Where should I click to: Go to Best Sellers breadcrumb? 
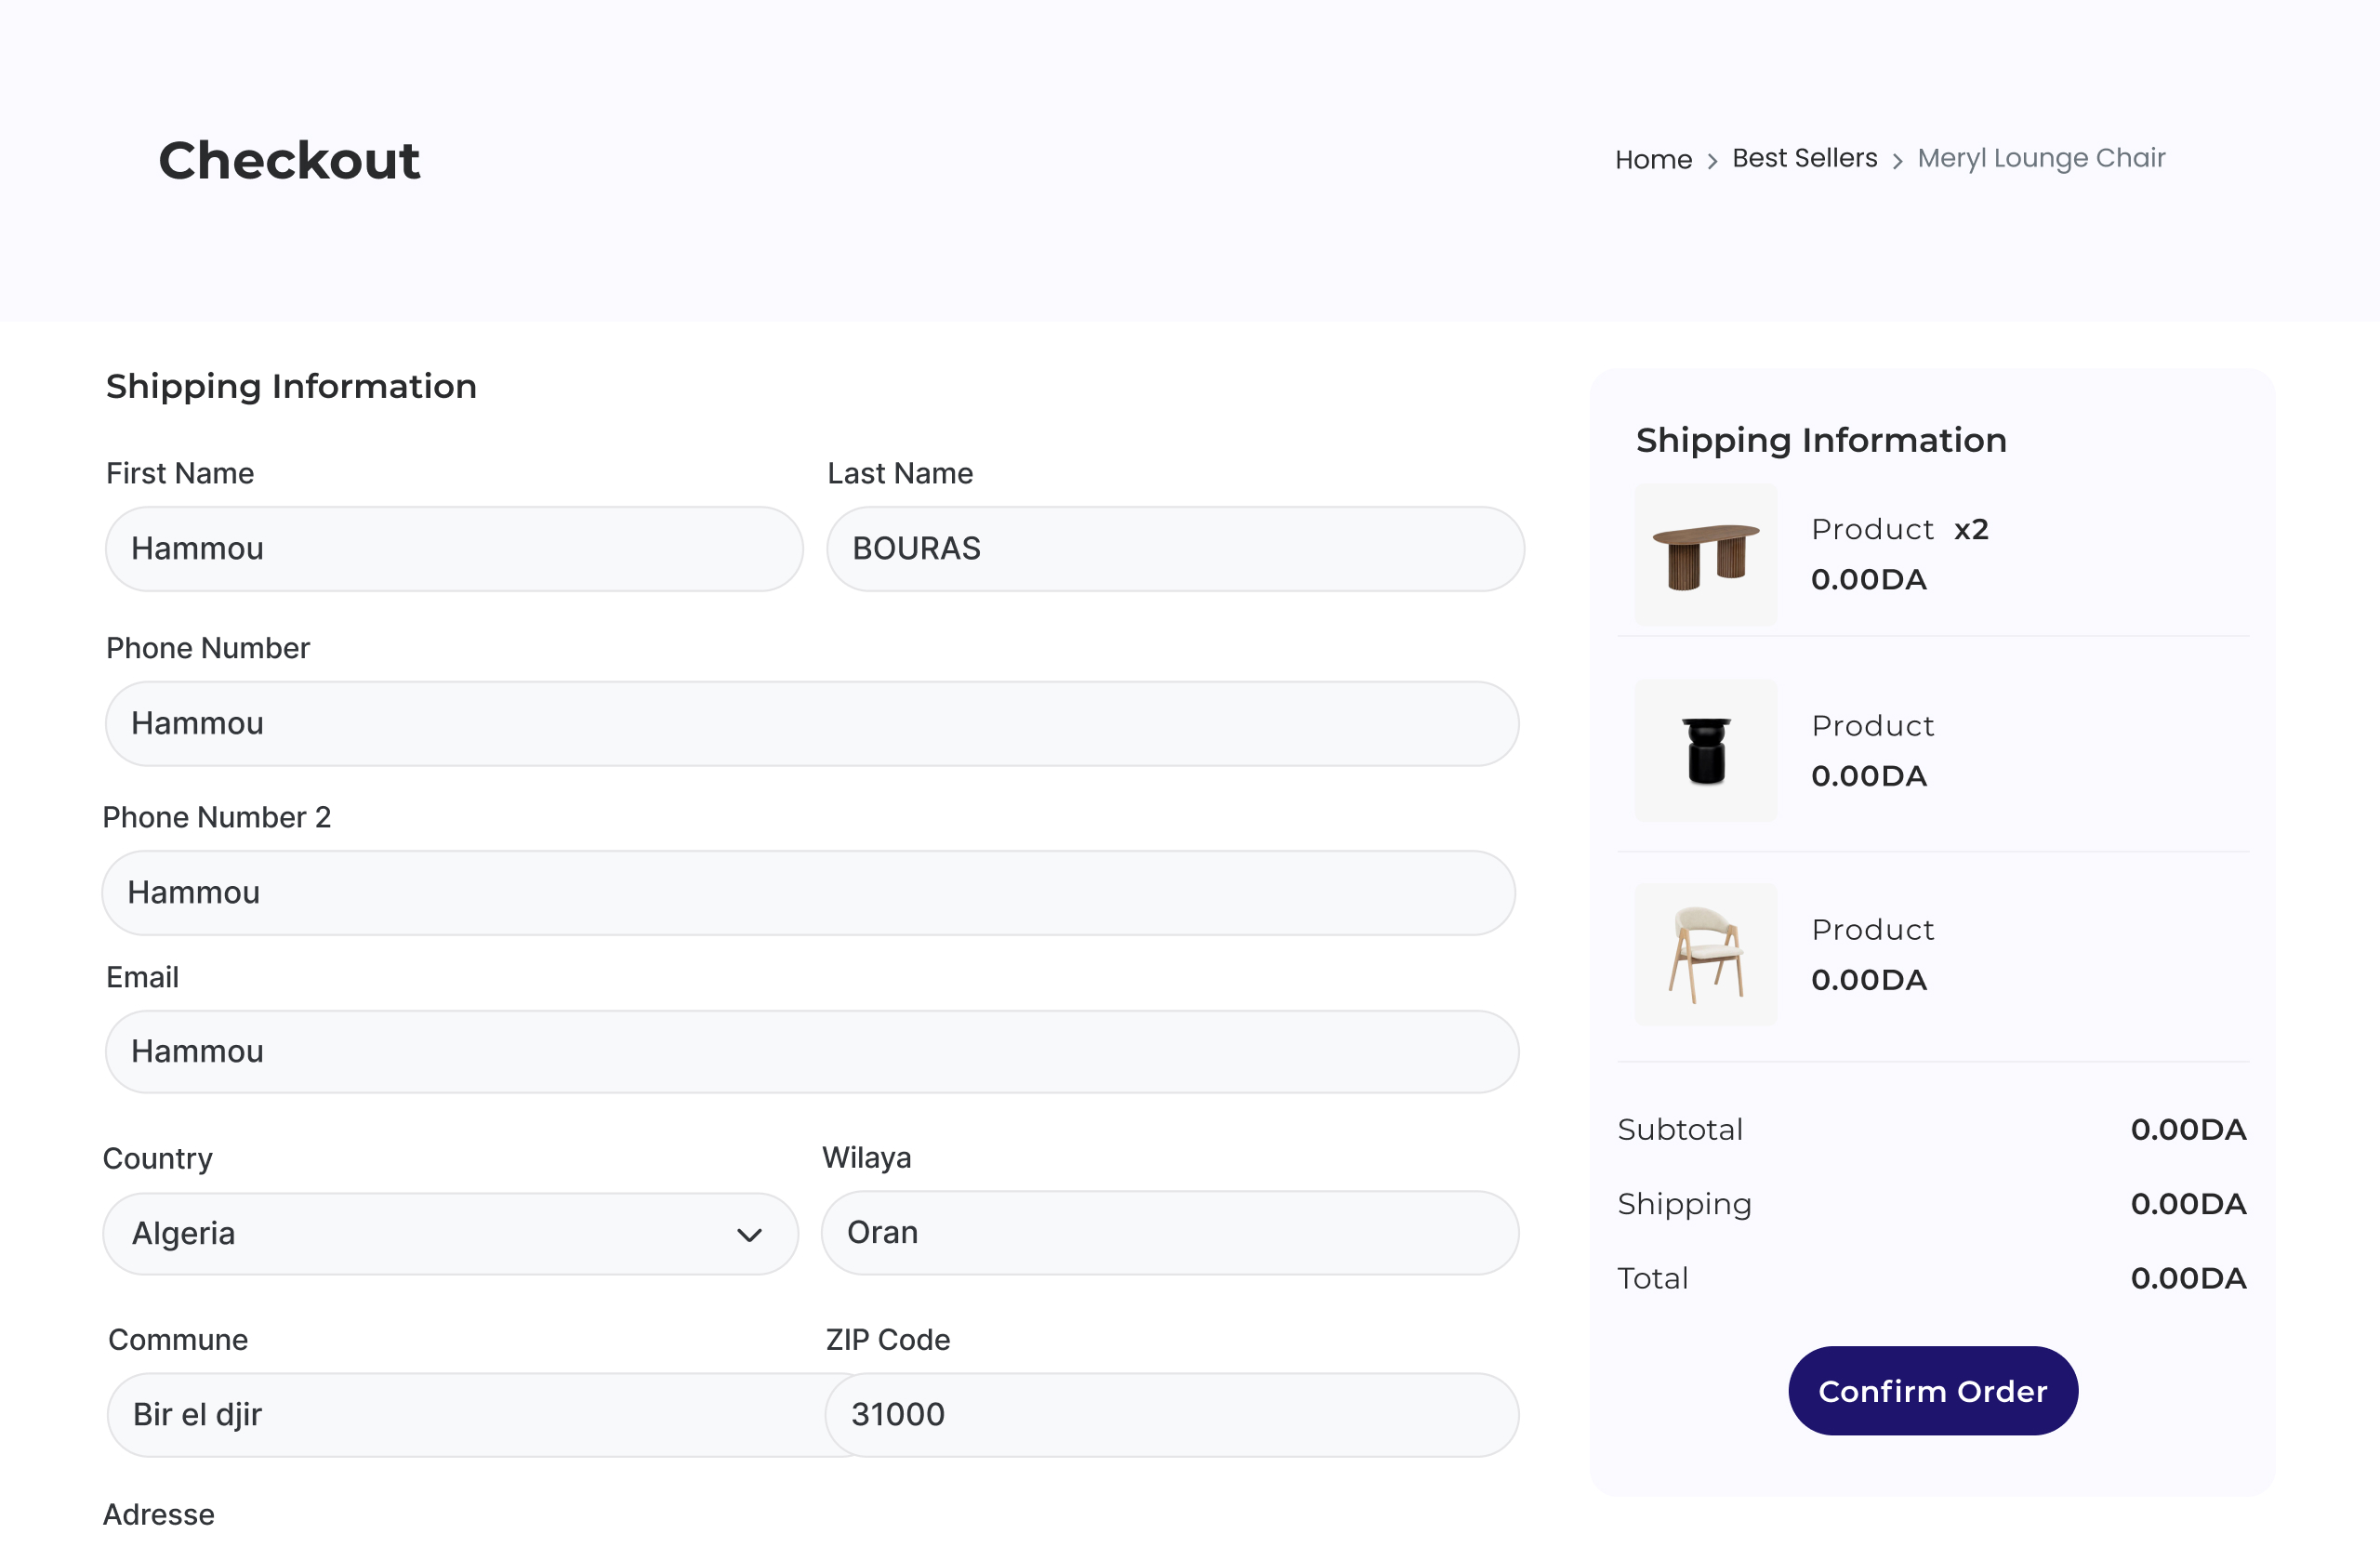[1804, 158]
